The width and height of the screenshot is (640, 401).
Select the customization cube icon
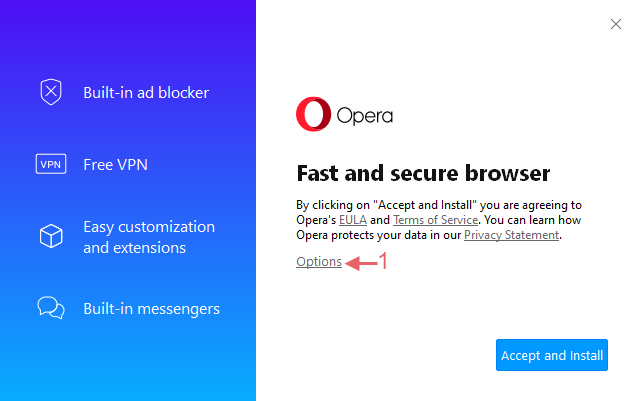pyautogui.click(x=51, y=236)
